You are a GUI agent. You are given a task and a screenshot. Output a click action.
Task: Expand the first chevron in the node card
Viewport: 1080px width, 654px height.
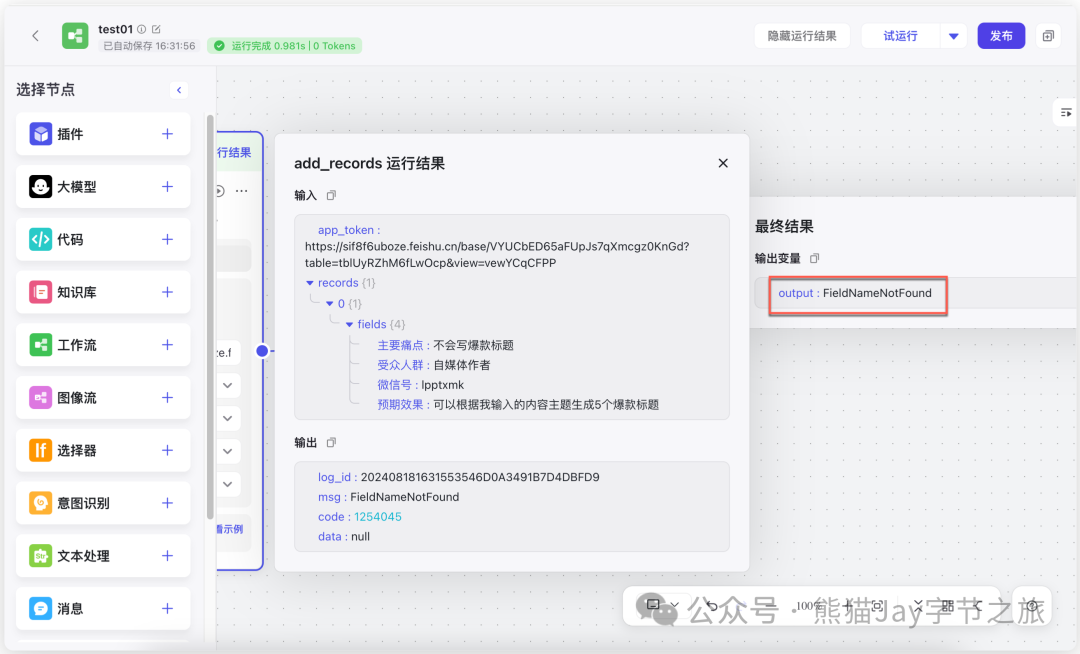227,386
